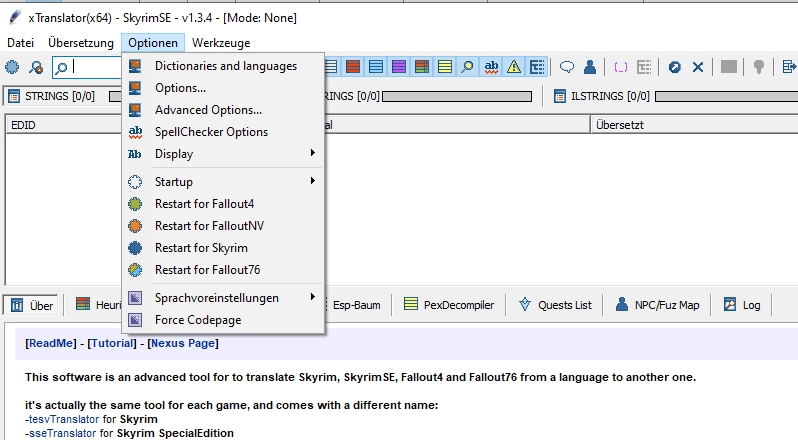The image size is (798, 440).
Task: Toggle the yellow list filter button
Action: 444,67
